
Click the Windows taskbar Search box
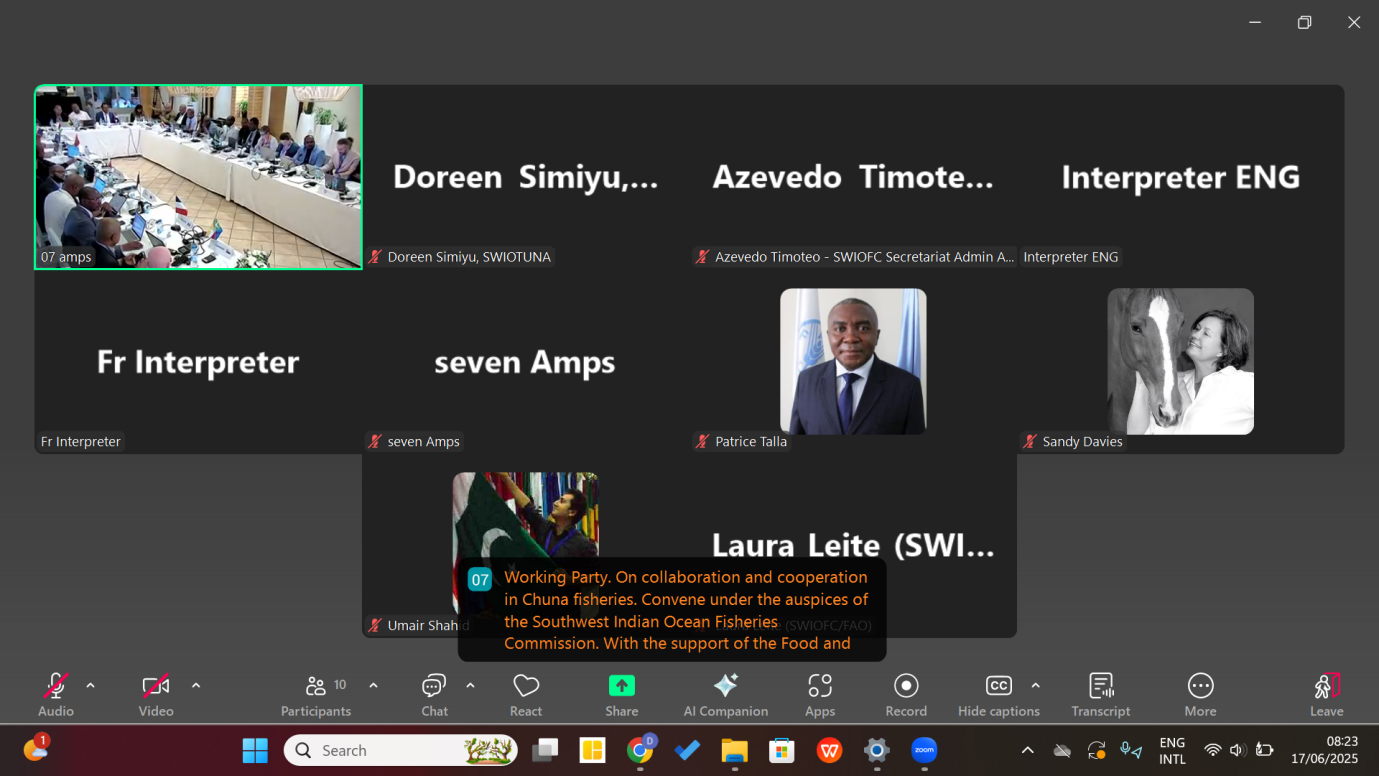point(400,750)
